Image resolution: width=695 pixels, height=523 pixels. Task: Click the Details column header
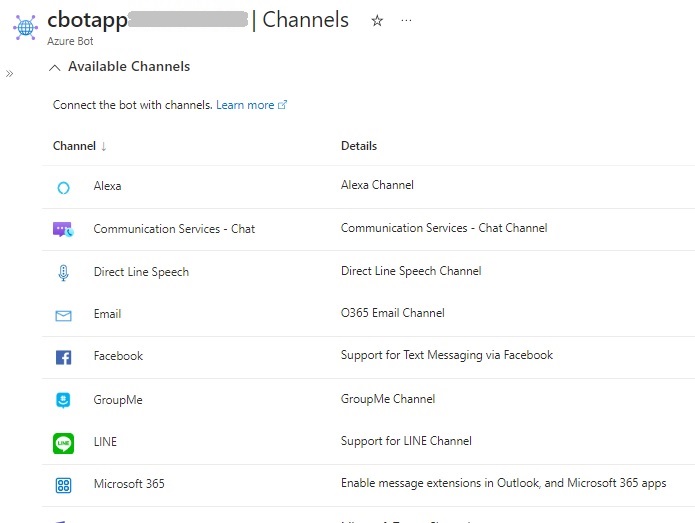[x=359, y=146]
